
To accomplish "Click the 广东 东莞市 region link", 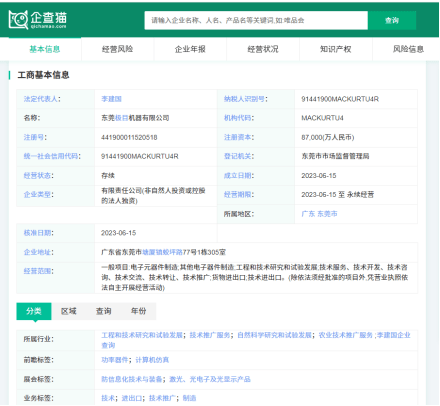I will point(319,214).
